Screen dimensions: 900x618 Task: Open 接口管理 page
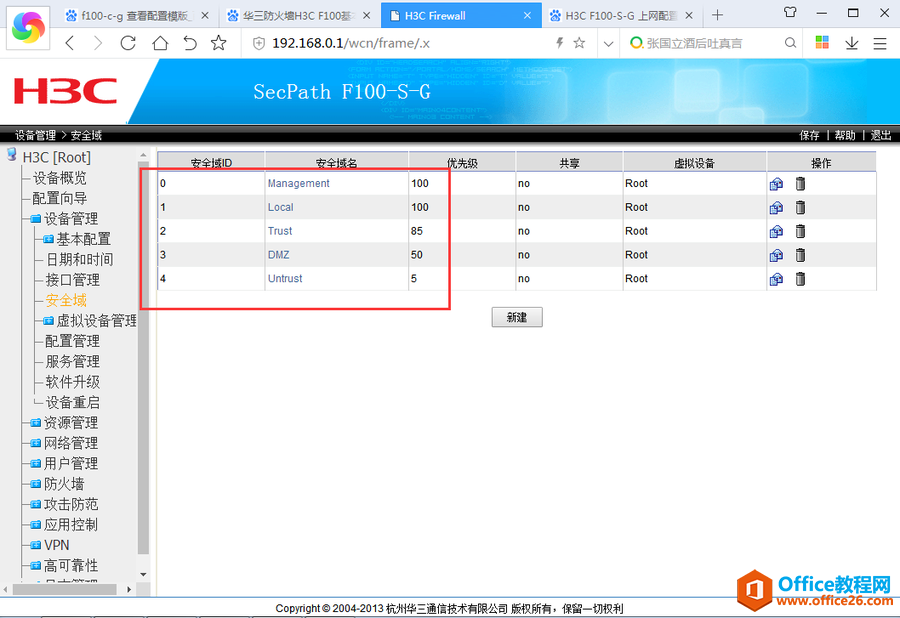72,280
